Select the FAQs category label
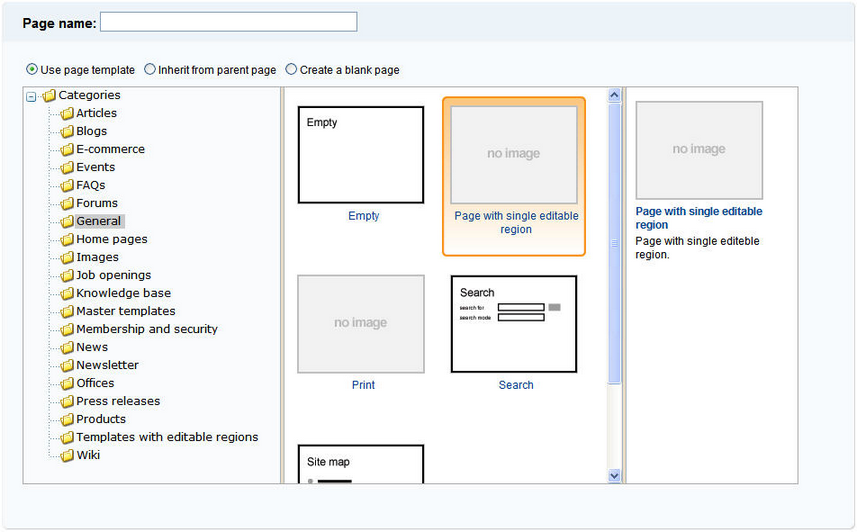Viewport: 857px width, 532px height. pos(91,185)
